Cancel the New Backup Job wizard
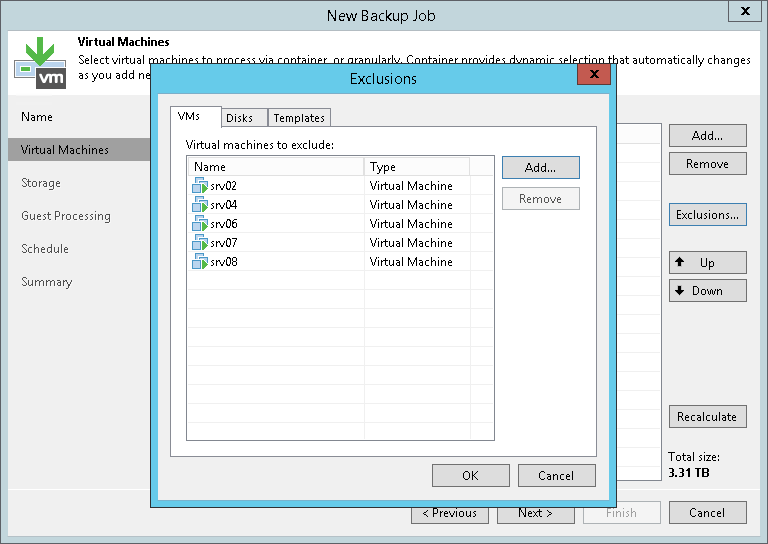 pyautogui.click(x=708, y=513)
